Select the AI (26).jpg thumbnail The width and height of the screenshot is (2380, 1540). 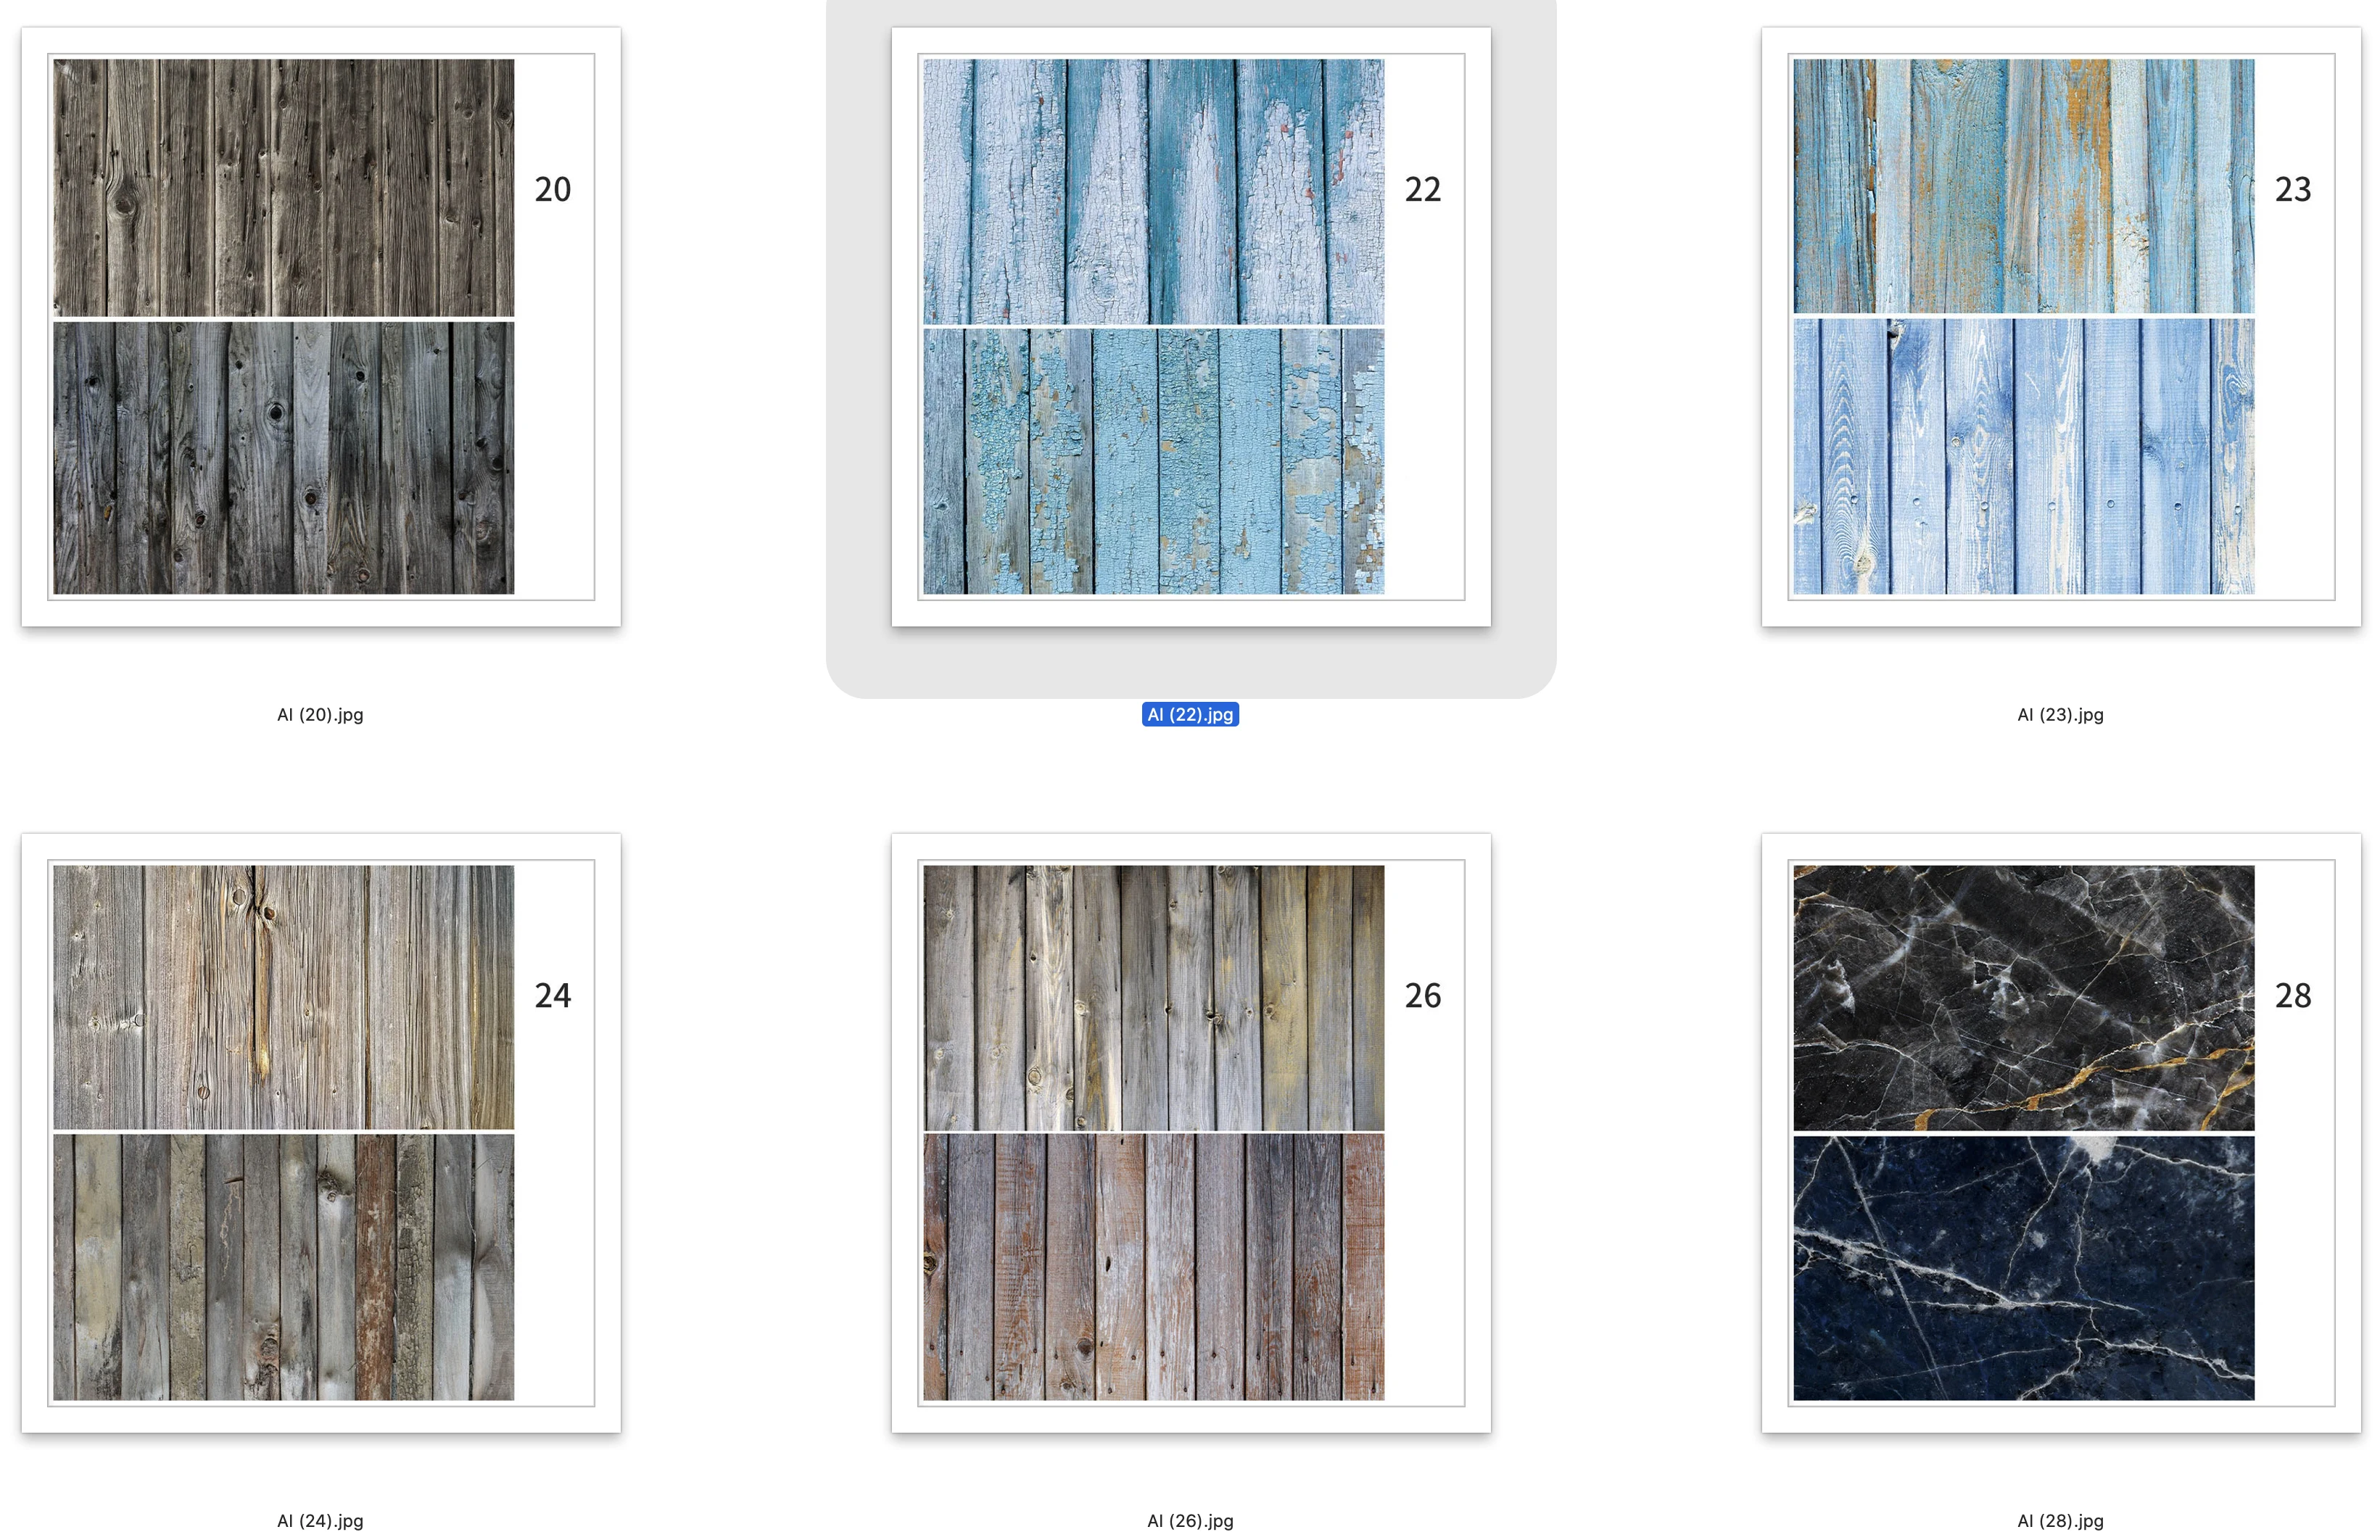click(x=1191, y=1133)
